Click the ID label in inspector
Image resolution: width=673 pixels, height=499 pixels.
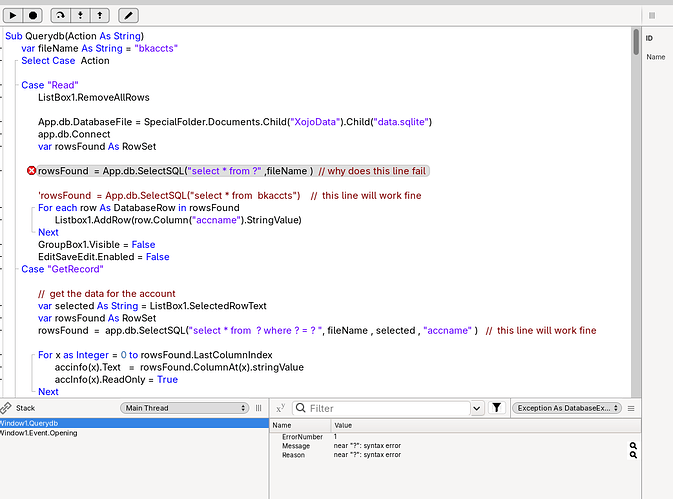click(x=649, y=38)
